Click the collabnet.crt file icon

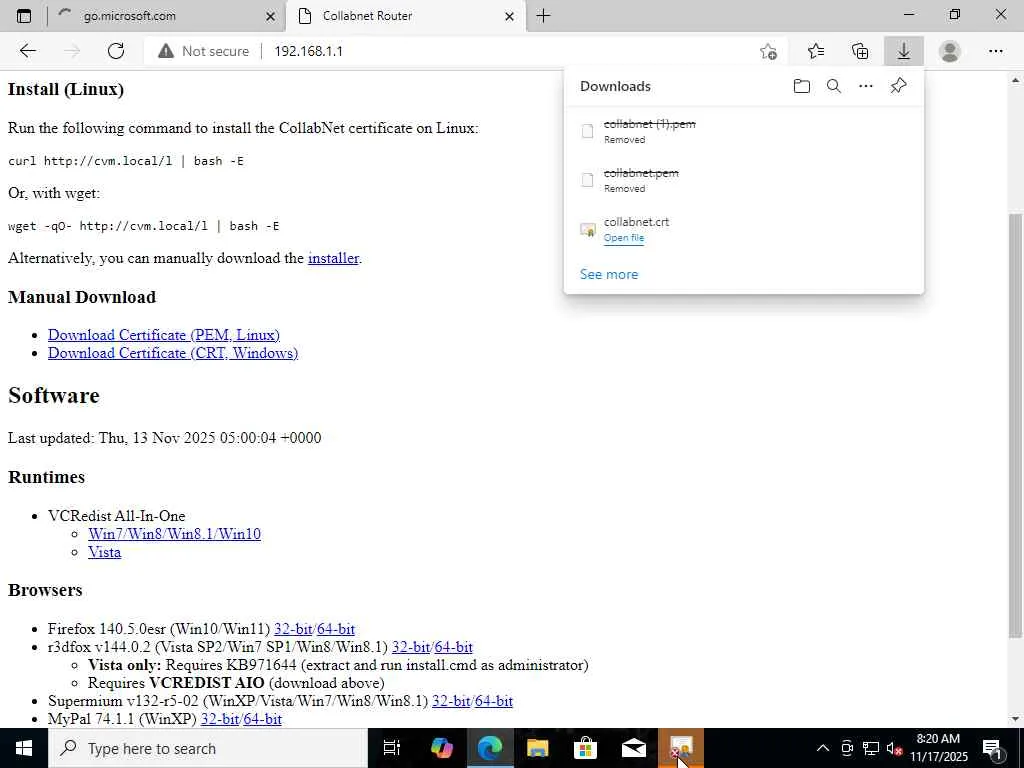[x=588, y=229]
